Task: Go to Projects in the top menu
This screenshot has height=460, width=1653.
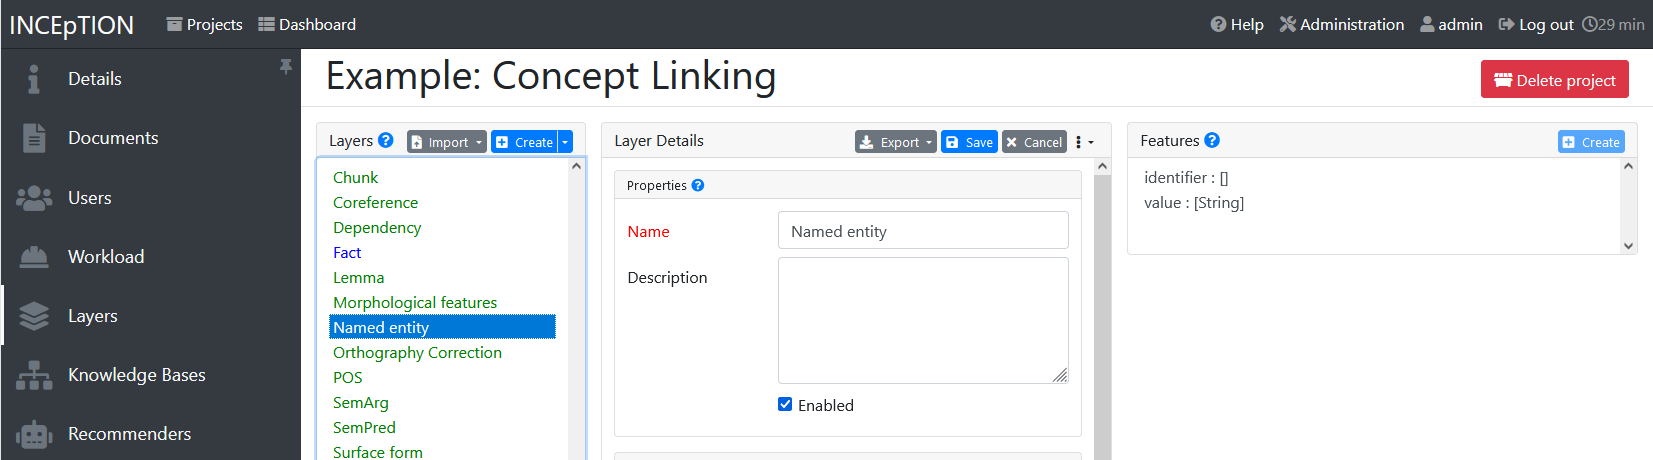Action: pyautogui.click(x=204, y=24)
